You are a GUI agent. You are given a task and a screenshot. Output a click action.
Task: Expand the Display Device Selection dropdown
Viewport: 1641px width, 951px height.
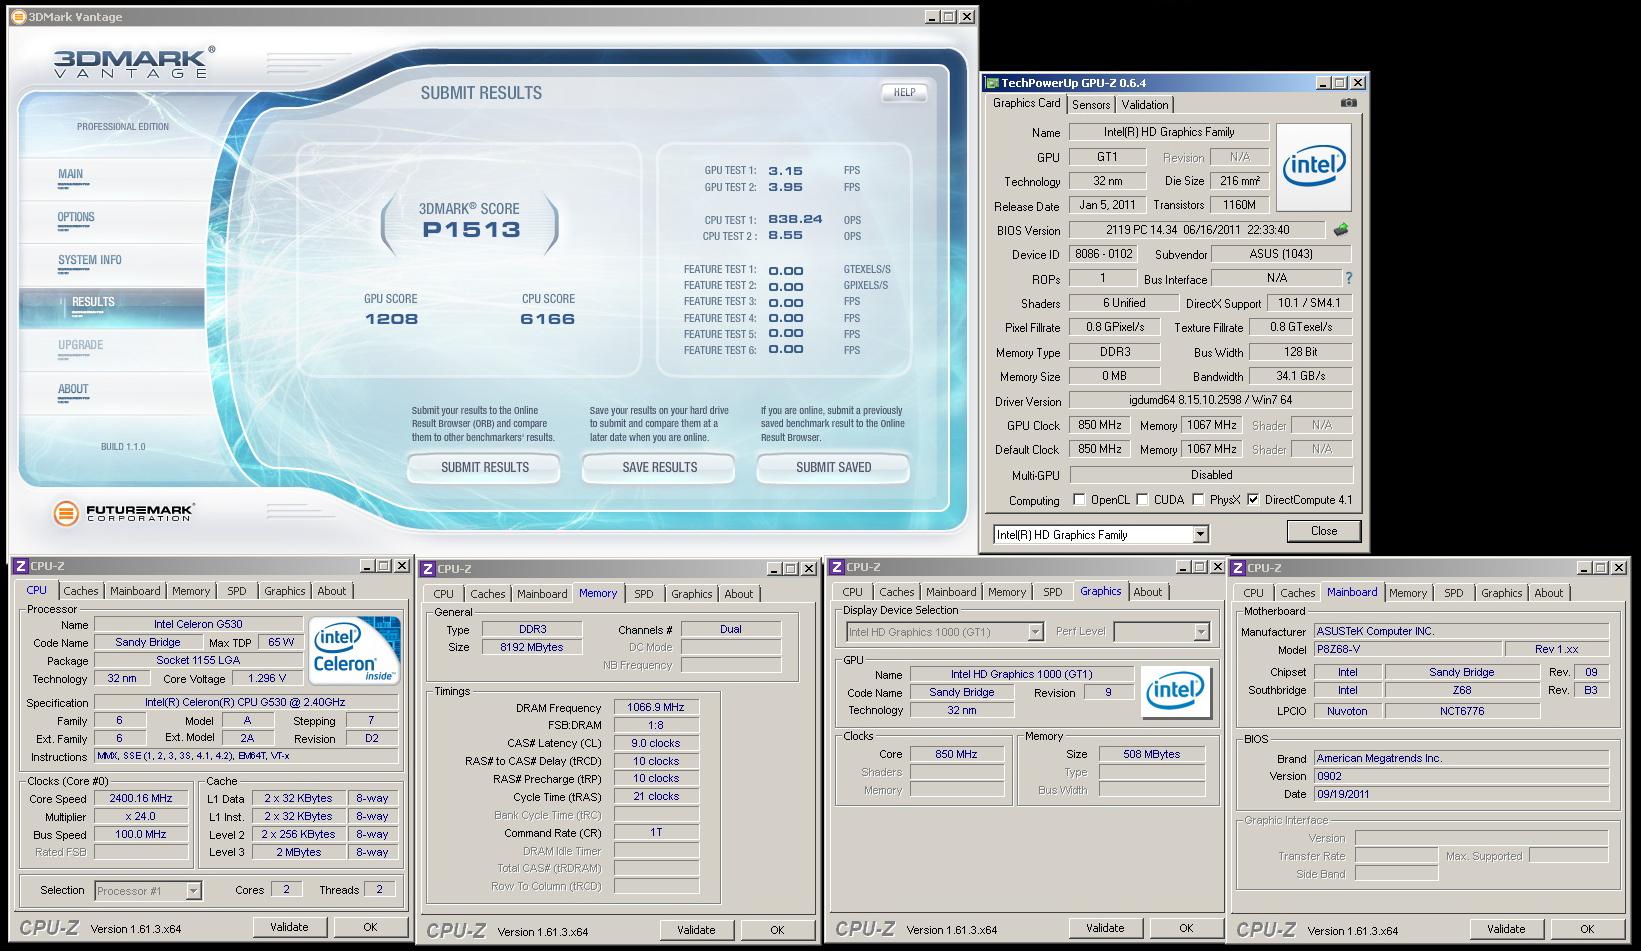[1035, 632]
